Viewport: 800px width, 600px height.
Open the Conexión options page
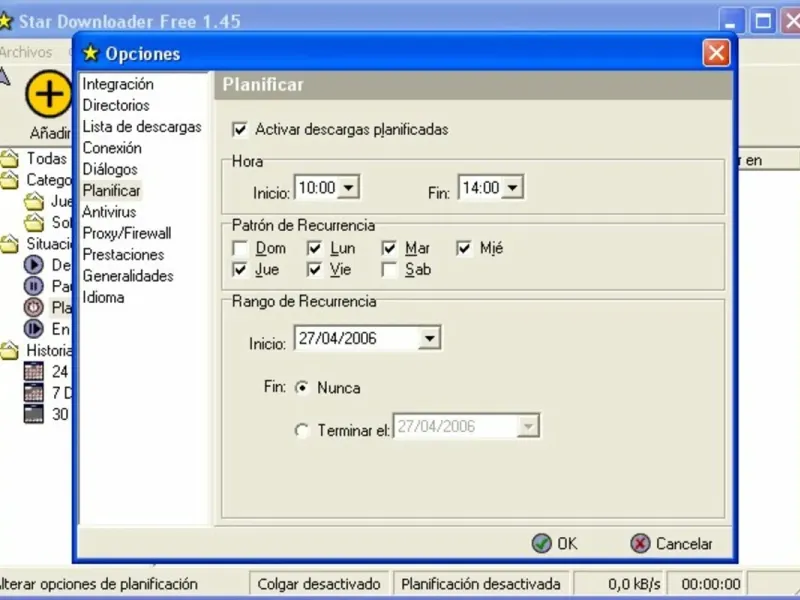coord(112,148)
